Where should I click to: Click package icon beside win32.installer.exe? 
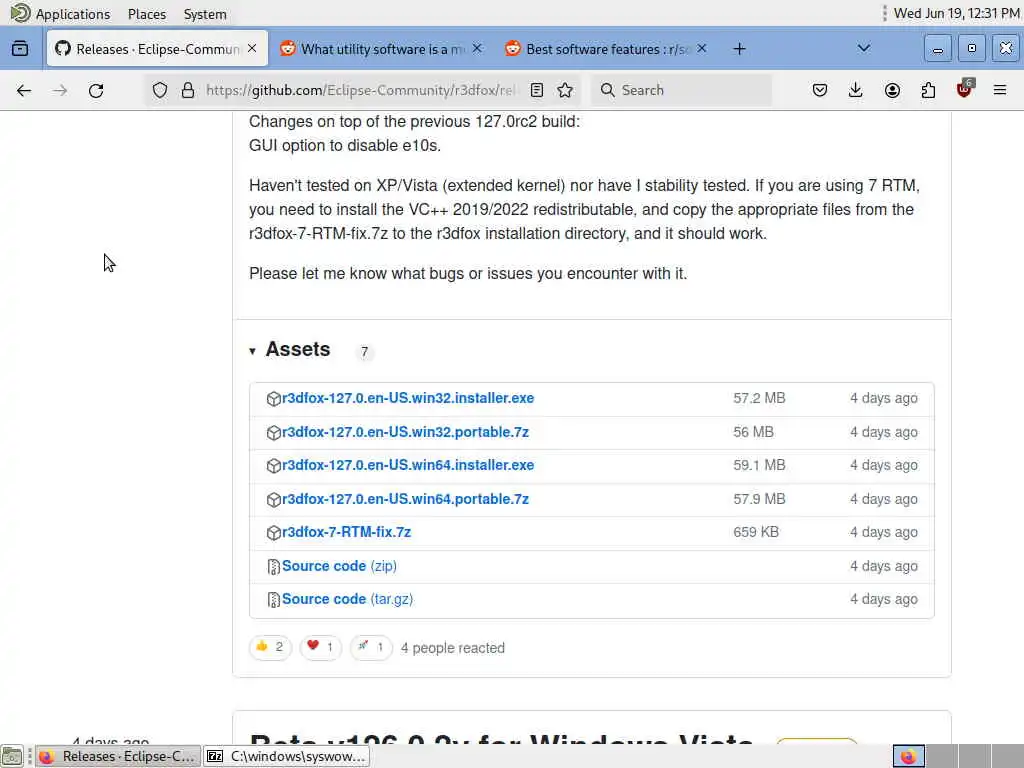coord(274,398)
